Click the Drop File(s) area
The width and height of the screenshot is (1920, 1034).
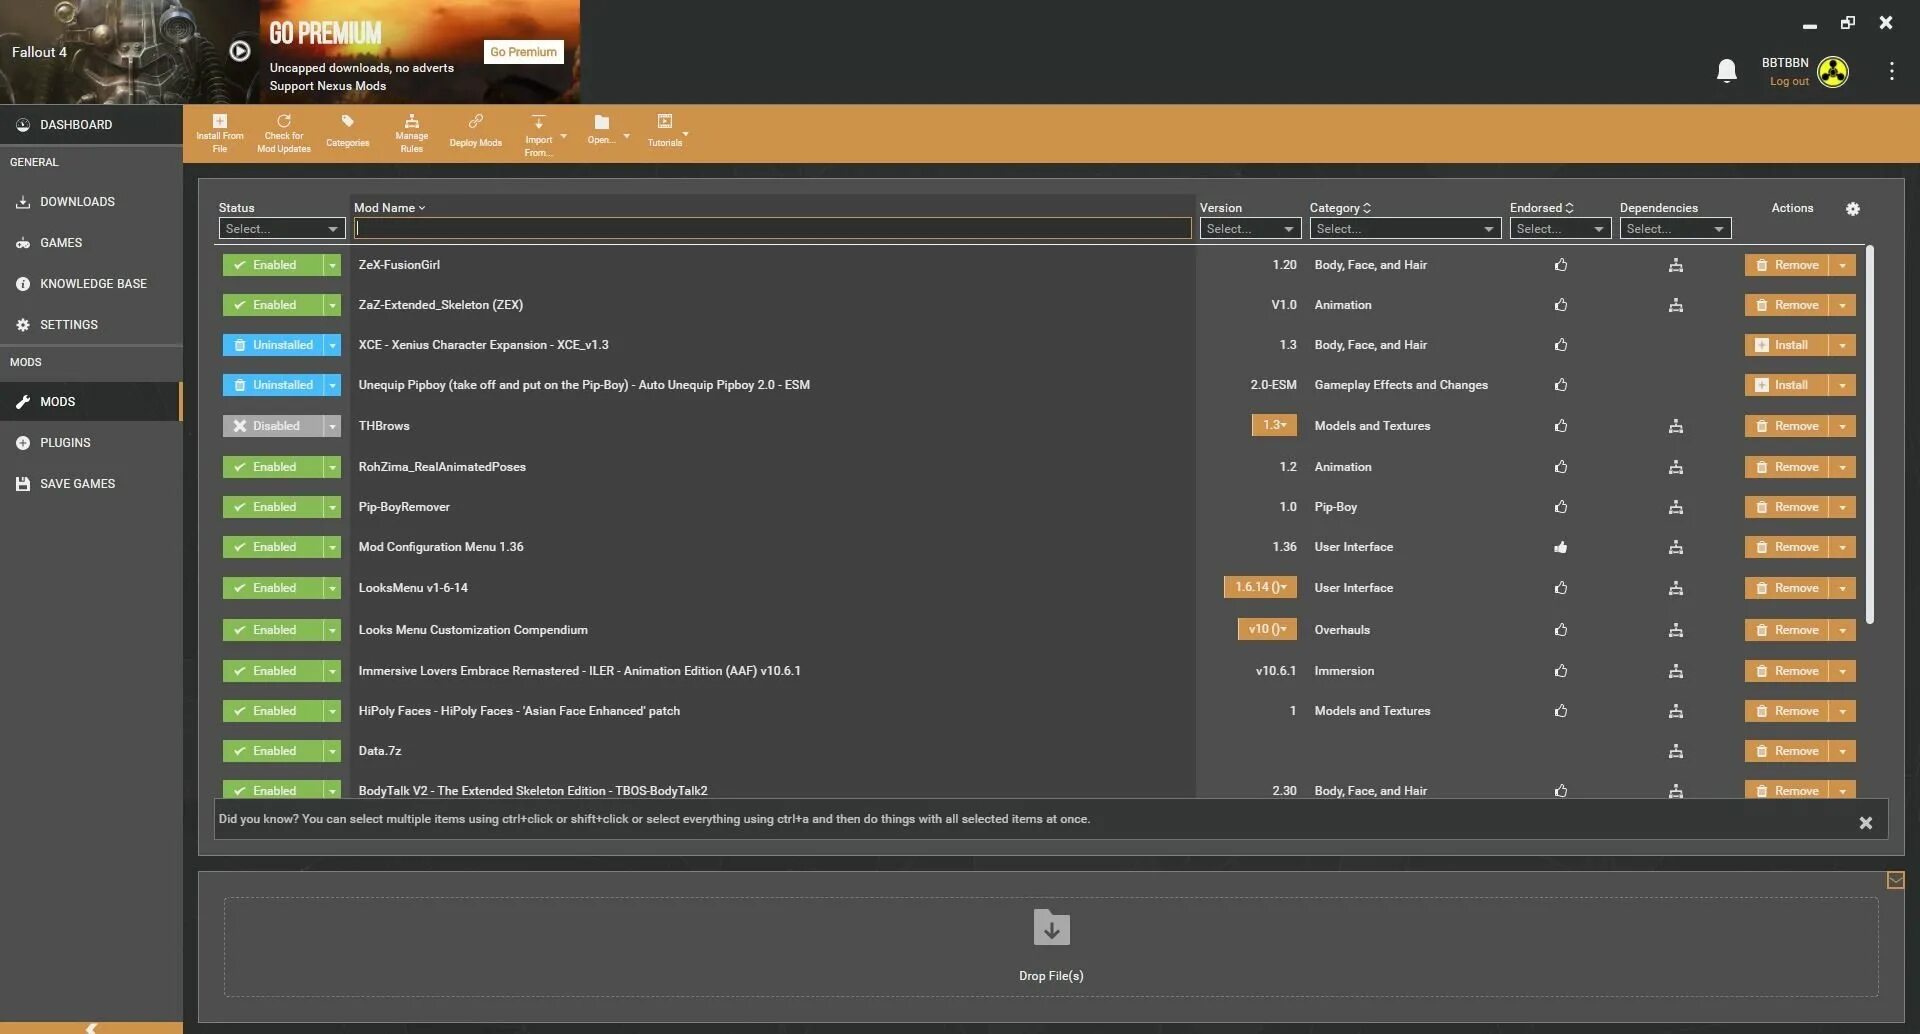1051,946
